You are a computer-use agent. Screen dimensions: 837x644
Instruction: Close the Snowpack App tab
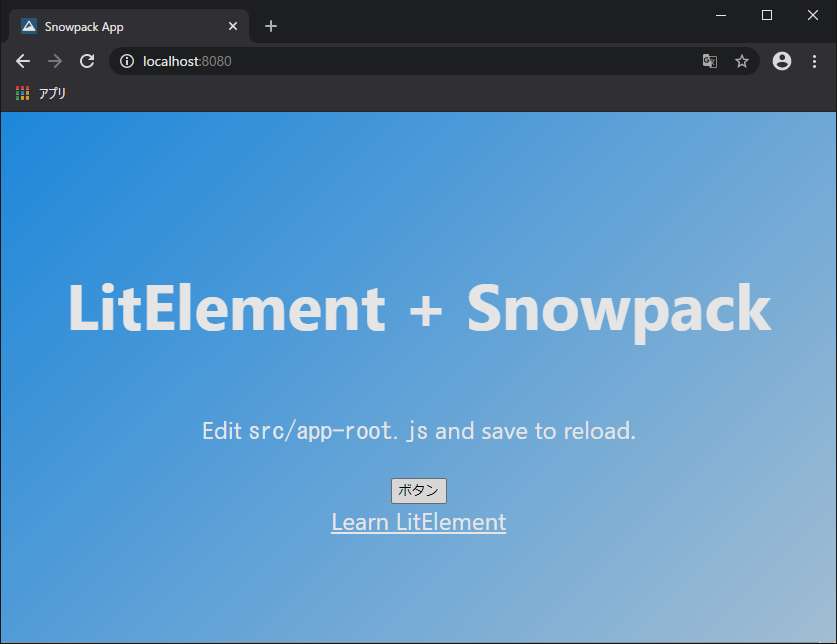(x=233, y=26)
